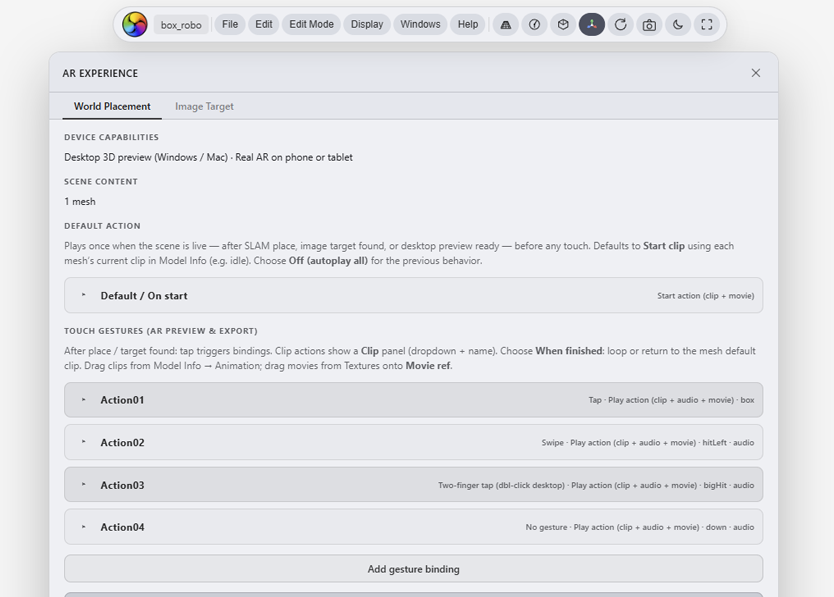Screen dimensions: 834x597
Task: Click the "Tap · Play action" summary for Action01
Action: tap(671, 400)
